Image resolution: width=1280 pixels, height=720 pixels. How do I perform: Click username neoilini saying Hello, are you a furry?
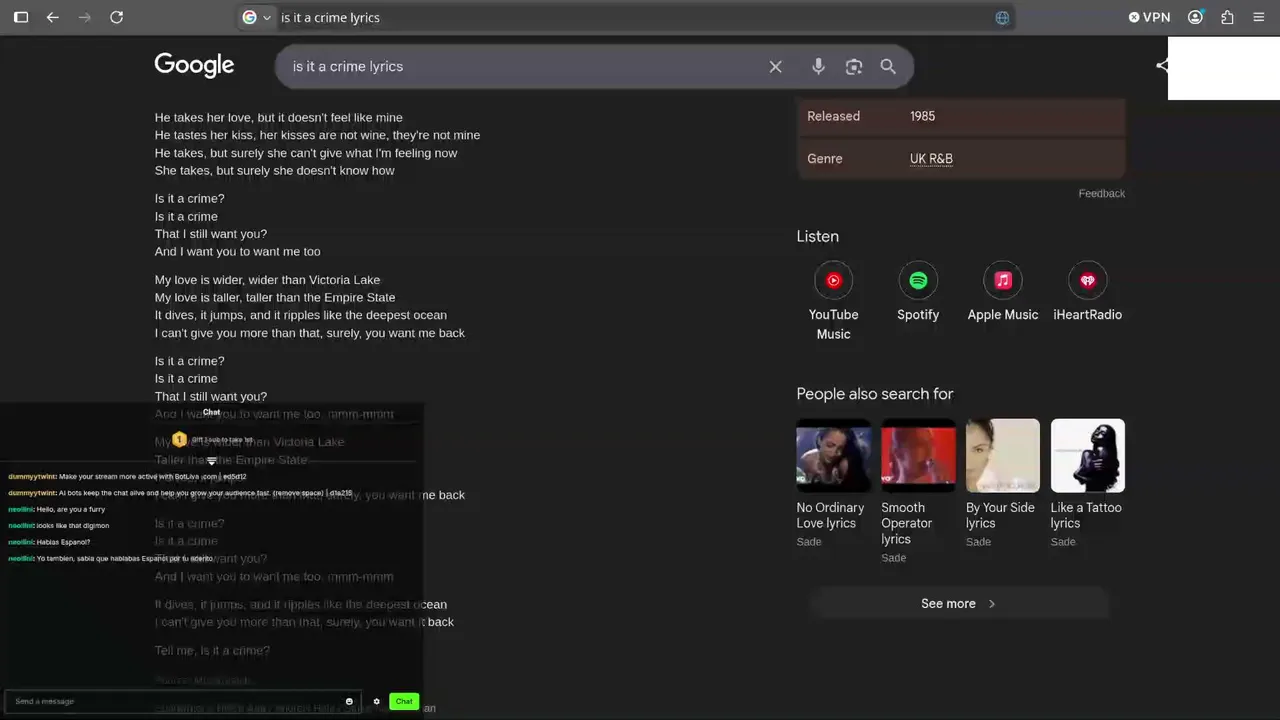pyautogui.click(x=21, y=509)
